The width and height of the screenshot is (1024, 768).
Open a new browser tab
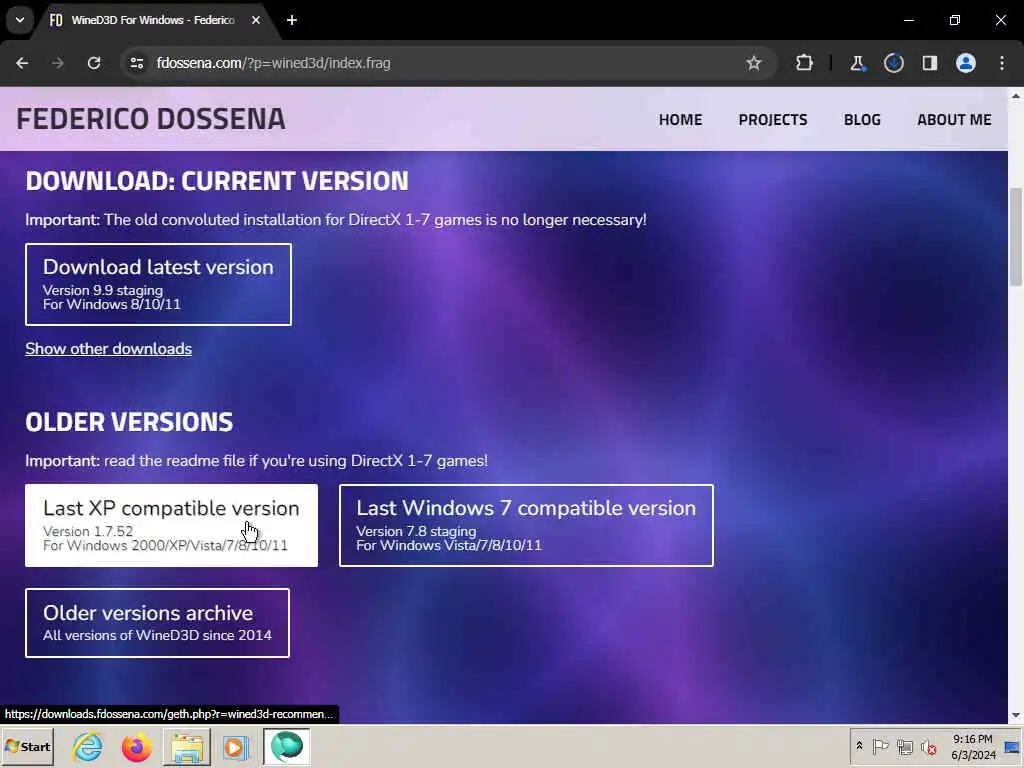tap(292, 20)
